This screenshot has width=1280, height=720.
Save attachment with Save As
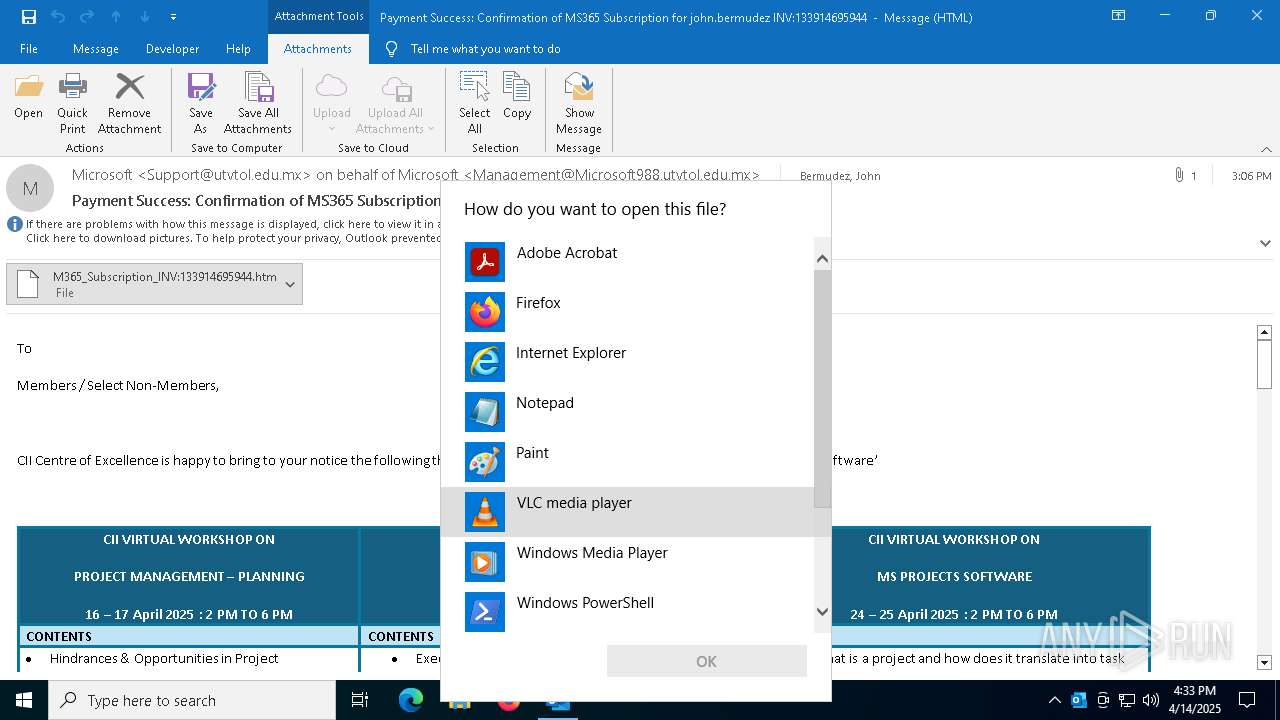tap(200, 103)
